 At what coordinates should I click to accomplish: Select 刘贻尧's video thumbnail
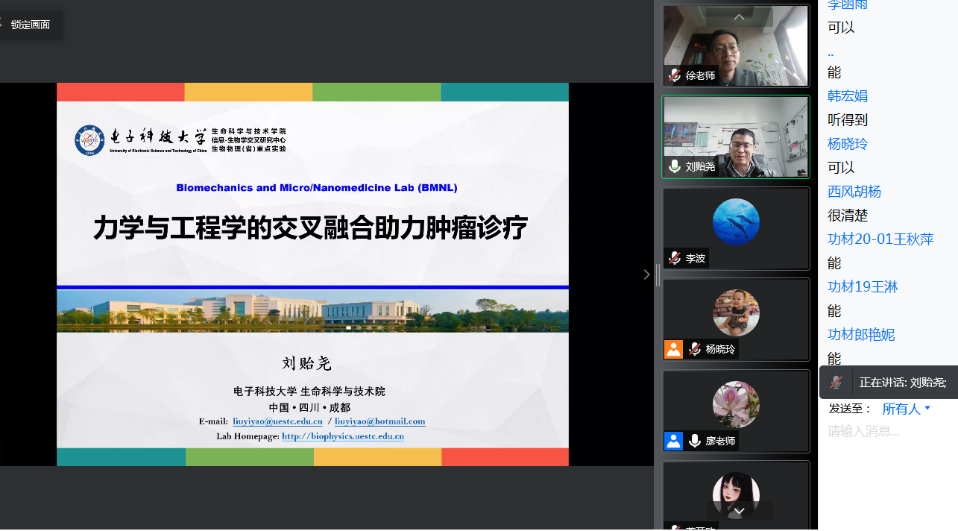735,136
